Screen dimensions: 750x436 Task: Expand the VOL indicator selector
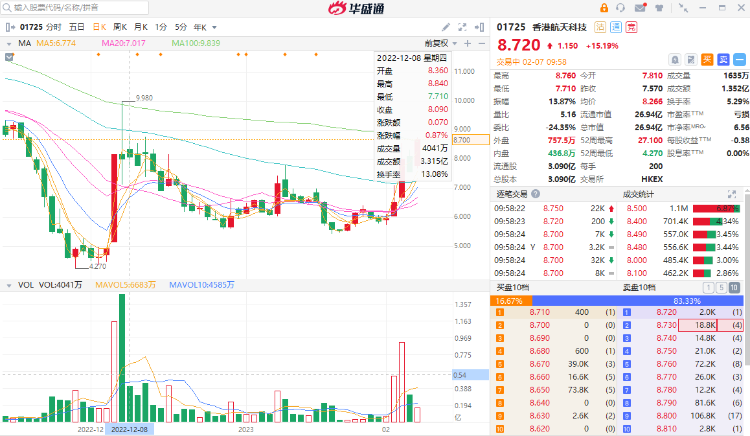[9, 286]
